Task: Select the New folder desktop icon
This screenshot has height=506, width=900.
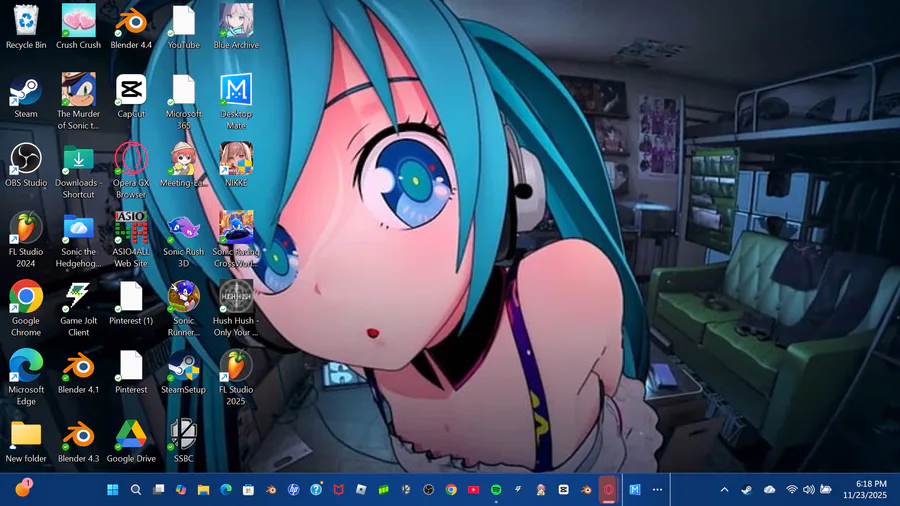Action: coord(26,441)
